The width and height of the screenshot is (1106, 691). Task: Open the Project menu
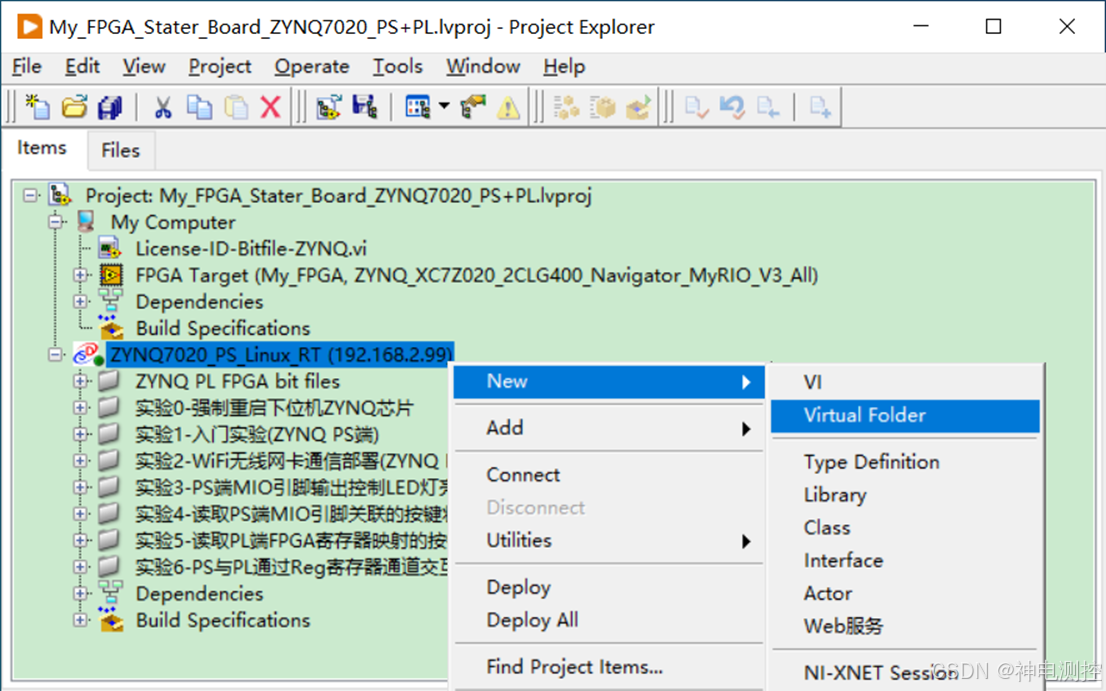[219, 66]
